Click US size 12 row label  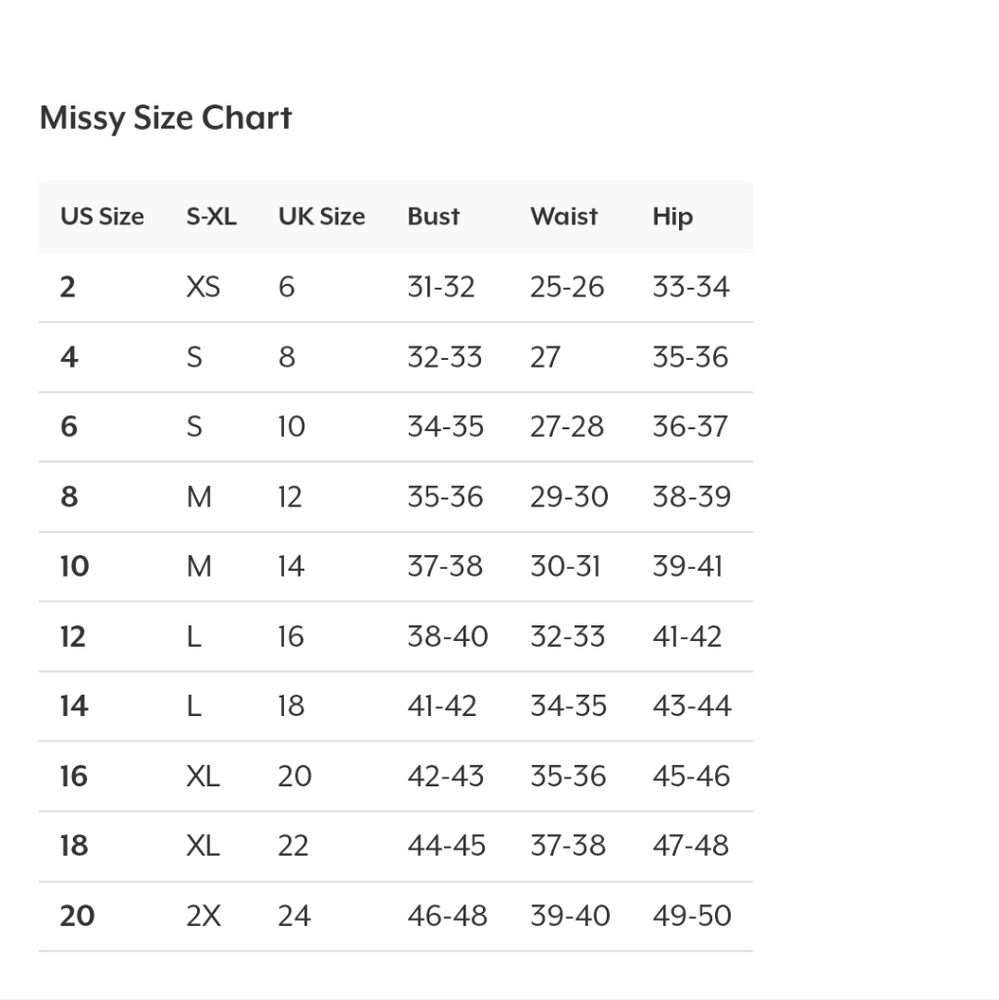(73, 637)
